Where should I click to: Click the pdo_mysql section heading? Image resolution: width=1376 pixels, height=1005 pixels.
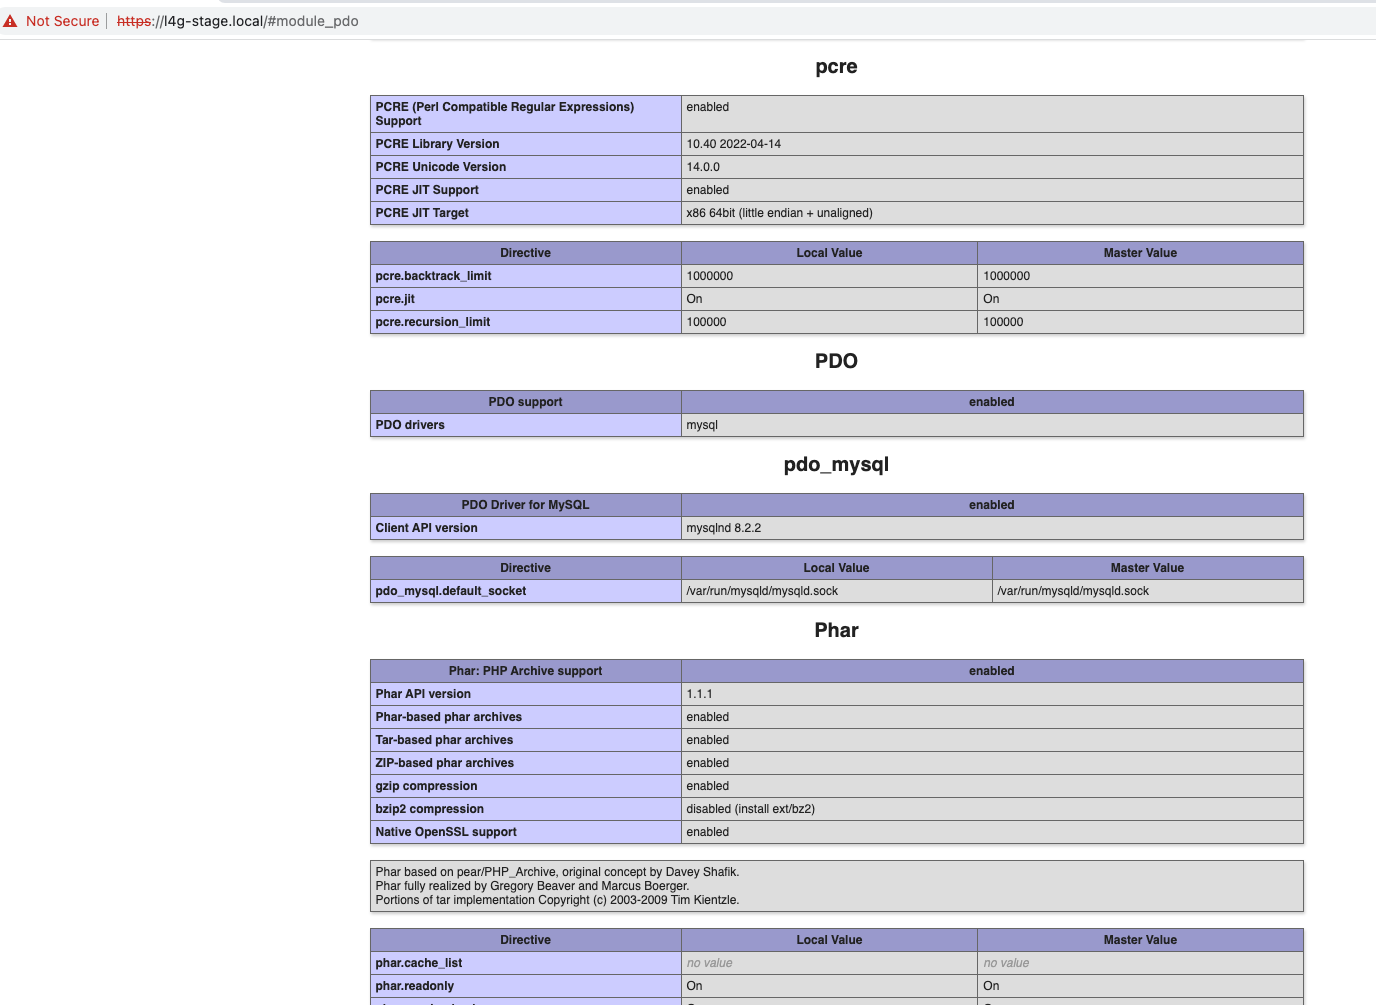coord(836,464)
